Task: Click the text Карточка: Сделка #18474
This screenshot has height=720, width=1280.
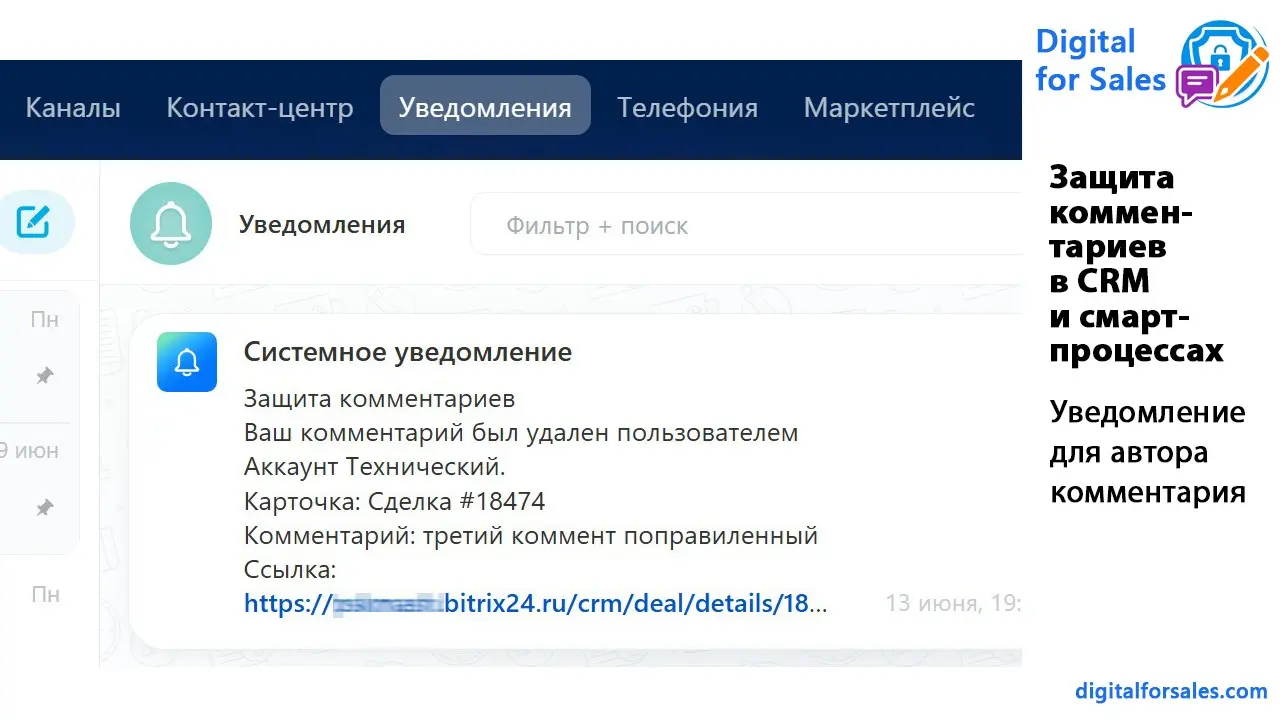Action: coord(395,501)
